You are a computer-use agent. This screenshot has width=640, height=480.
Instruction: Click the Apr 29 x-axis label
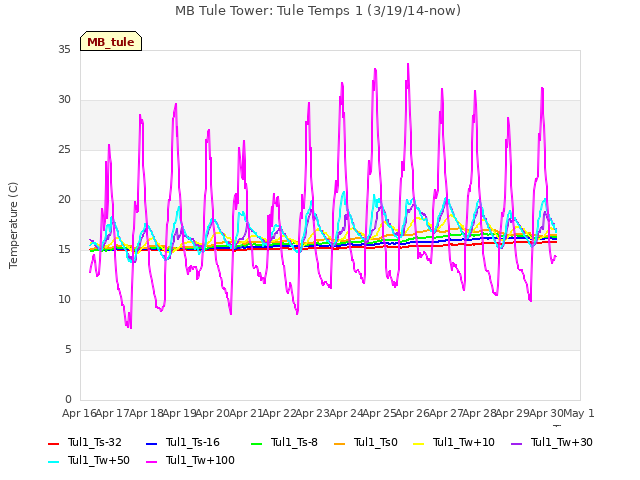[513, 413]
